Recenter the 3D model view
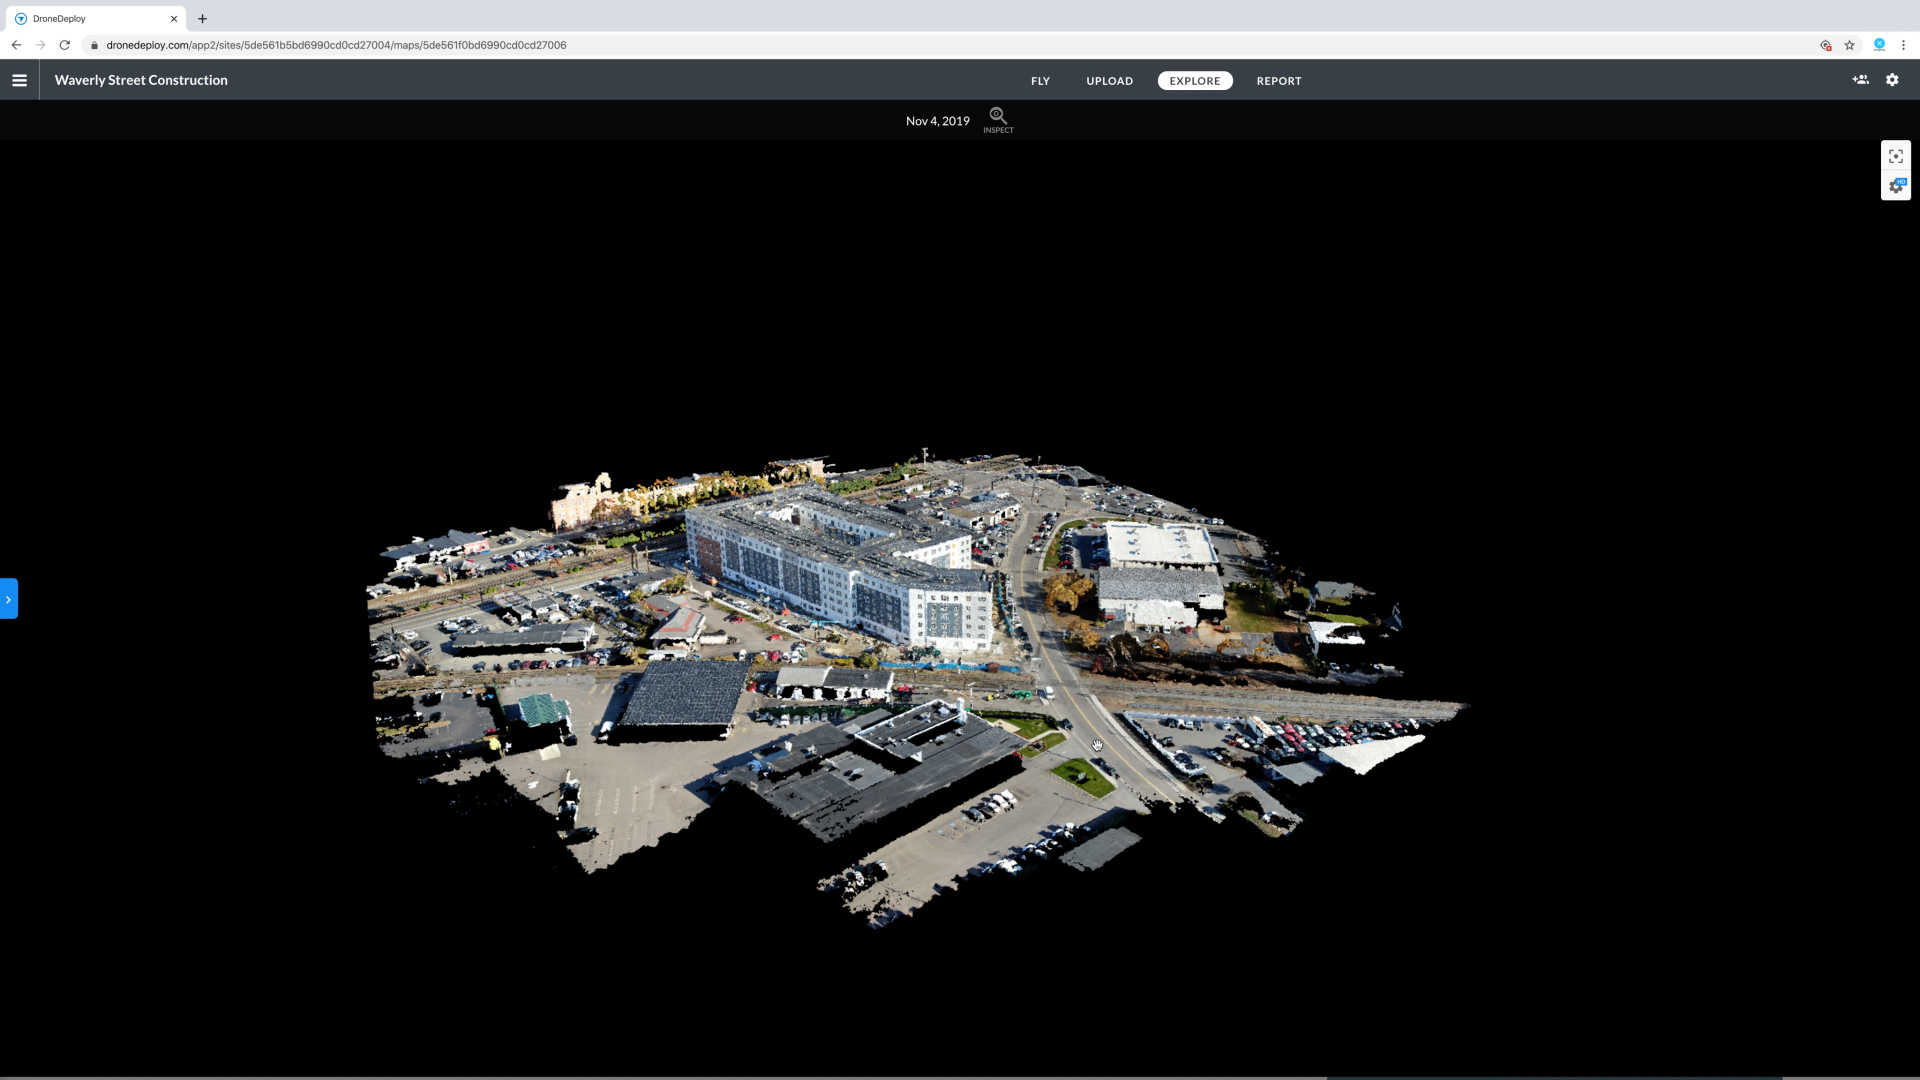 [x=1896, y=156]
